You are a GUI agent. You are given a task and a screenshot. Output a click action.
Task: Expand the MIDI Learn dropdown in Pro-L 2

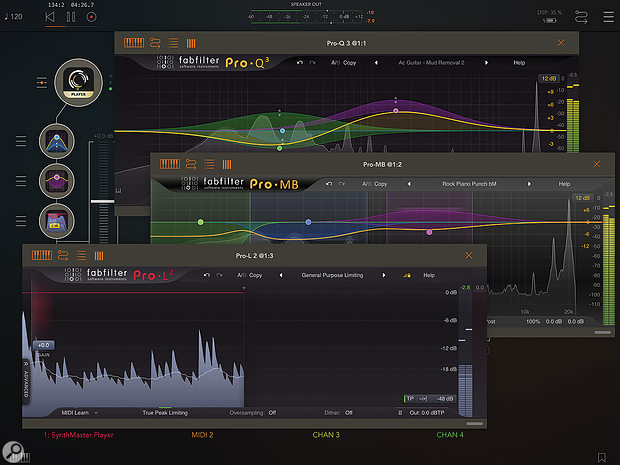[79, 412]
